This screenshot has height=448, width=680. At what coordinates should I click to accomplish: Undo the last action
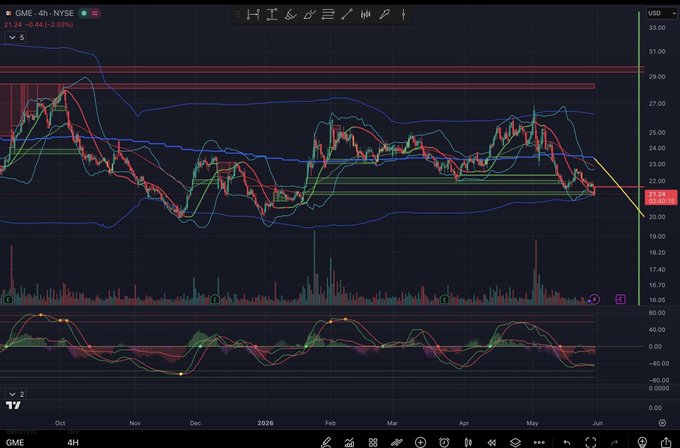[566, 442]
